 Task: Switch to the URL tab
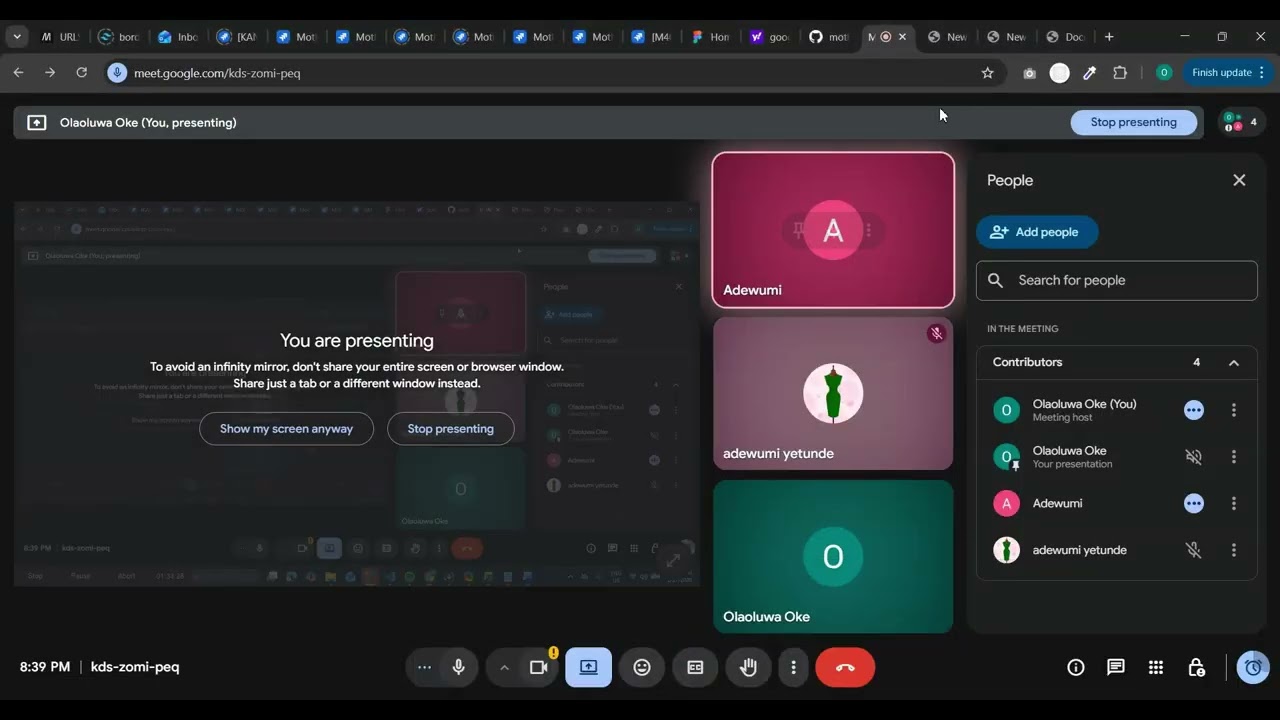60,37
